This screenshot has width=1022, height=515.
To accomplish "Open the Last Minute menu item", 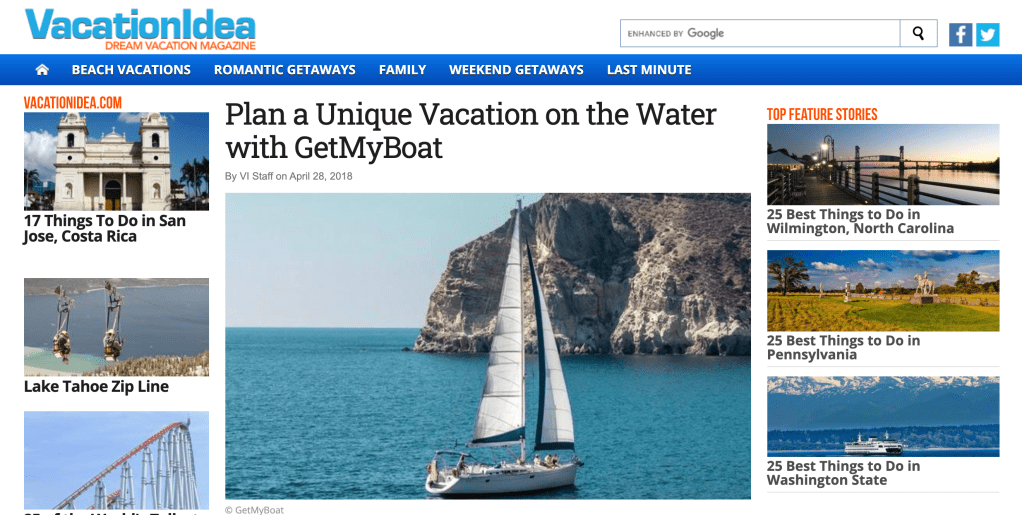I will click(x=649, y=70).
